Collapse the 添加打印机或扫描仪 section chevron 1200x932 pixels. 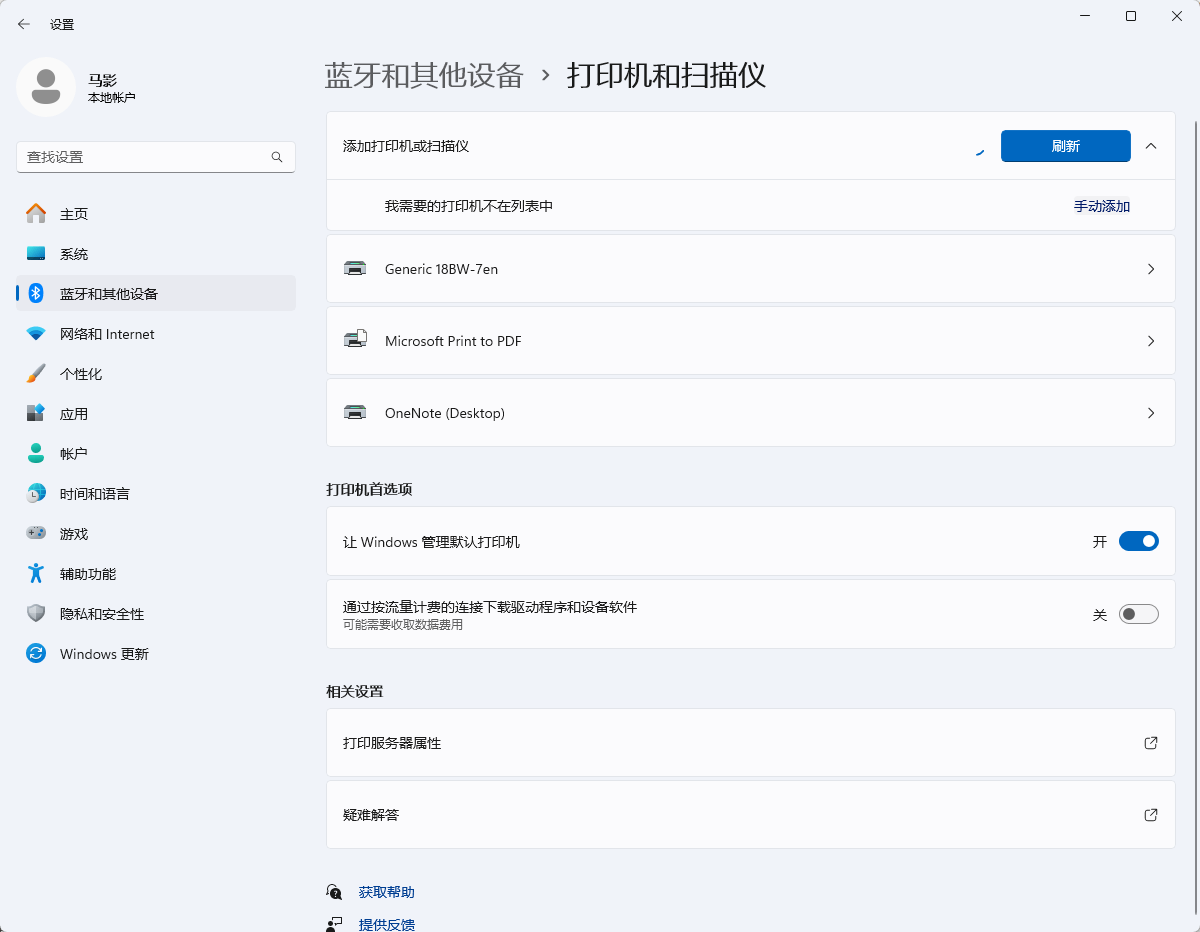1150,146
